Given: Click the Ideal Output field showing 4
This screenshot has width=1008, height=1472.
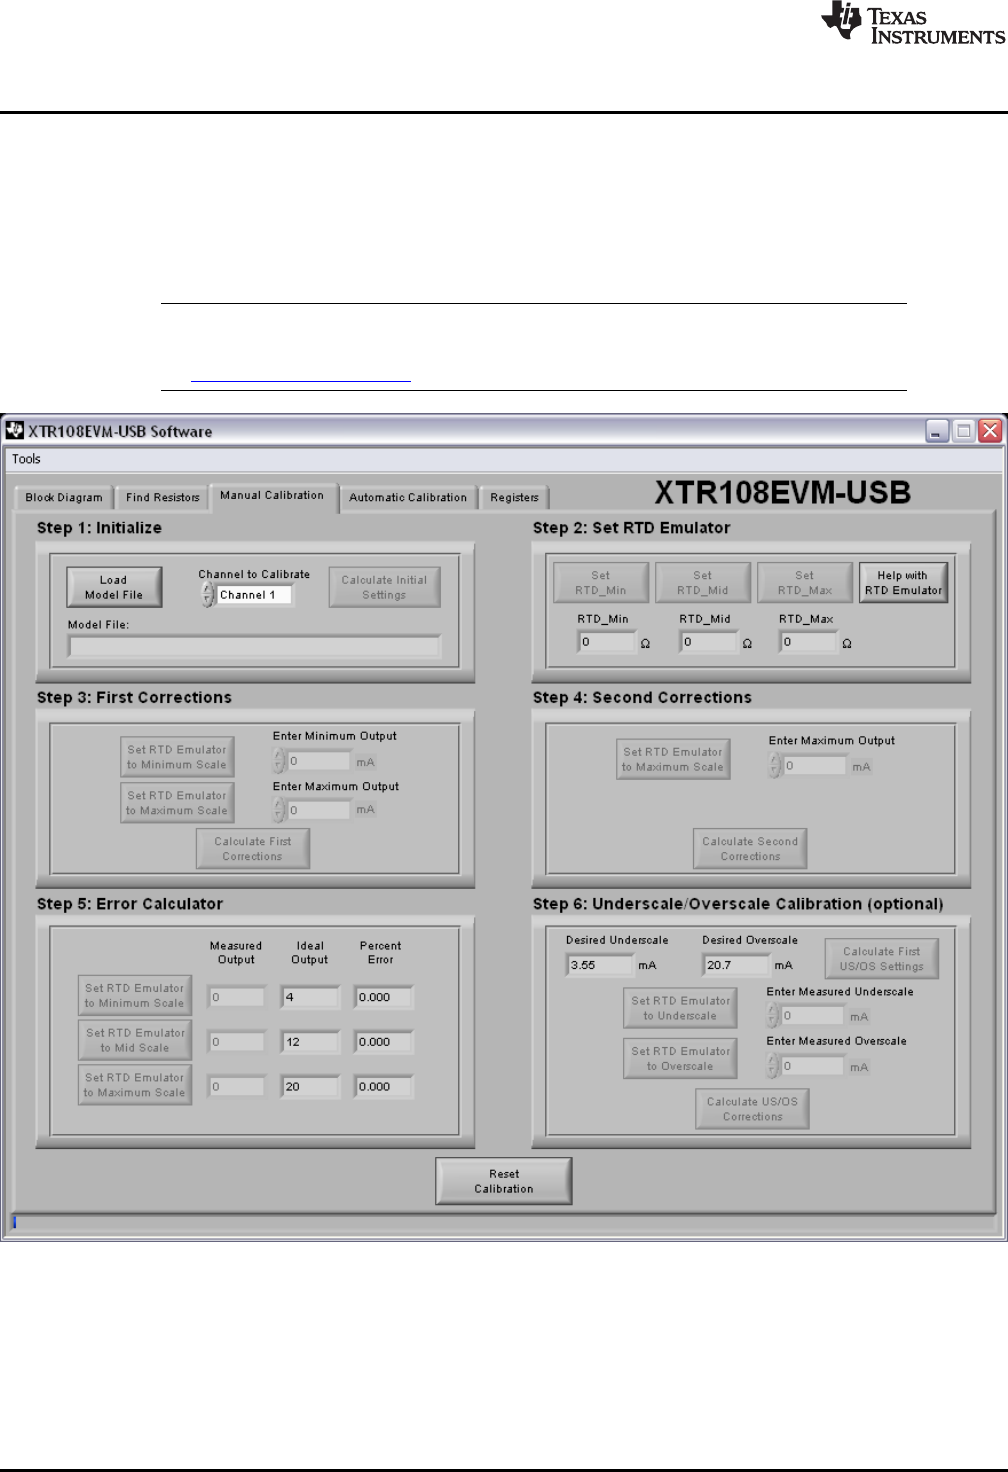Looking at the screenshot, I should click(310, 997).
